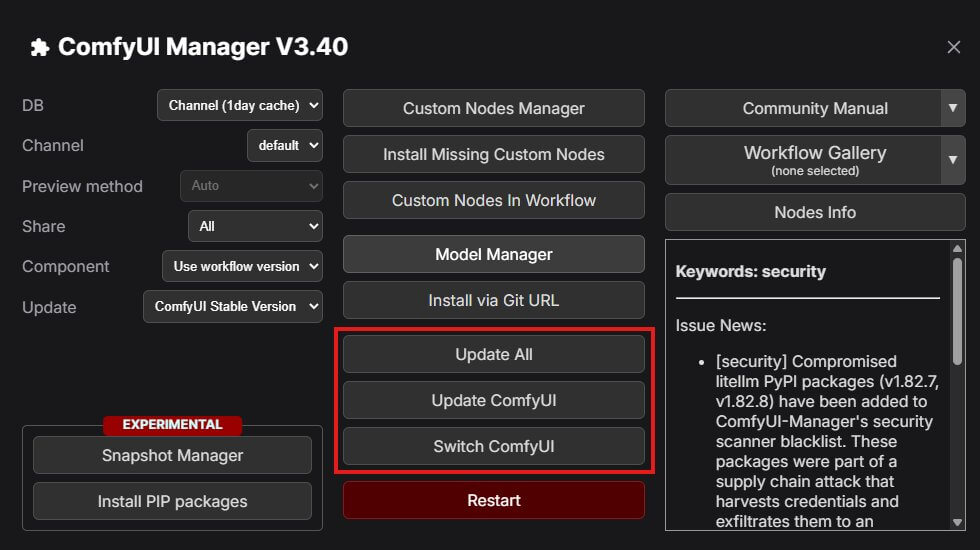Open the Channel default dropdown

pos(285,145)
